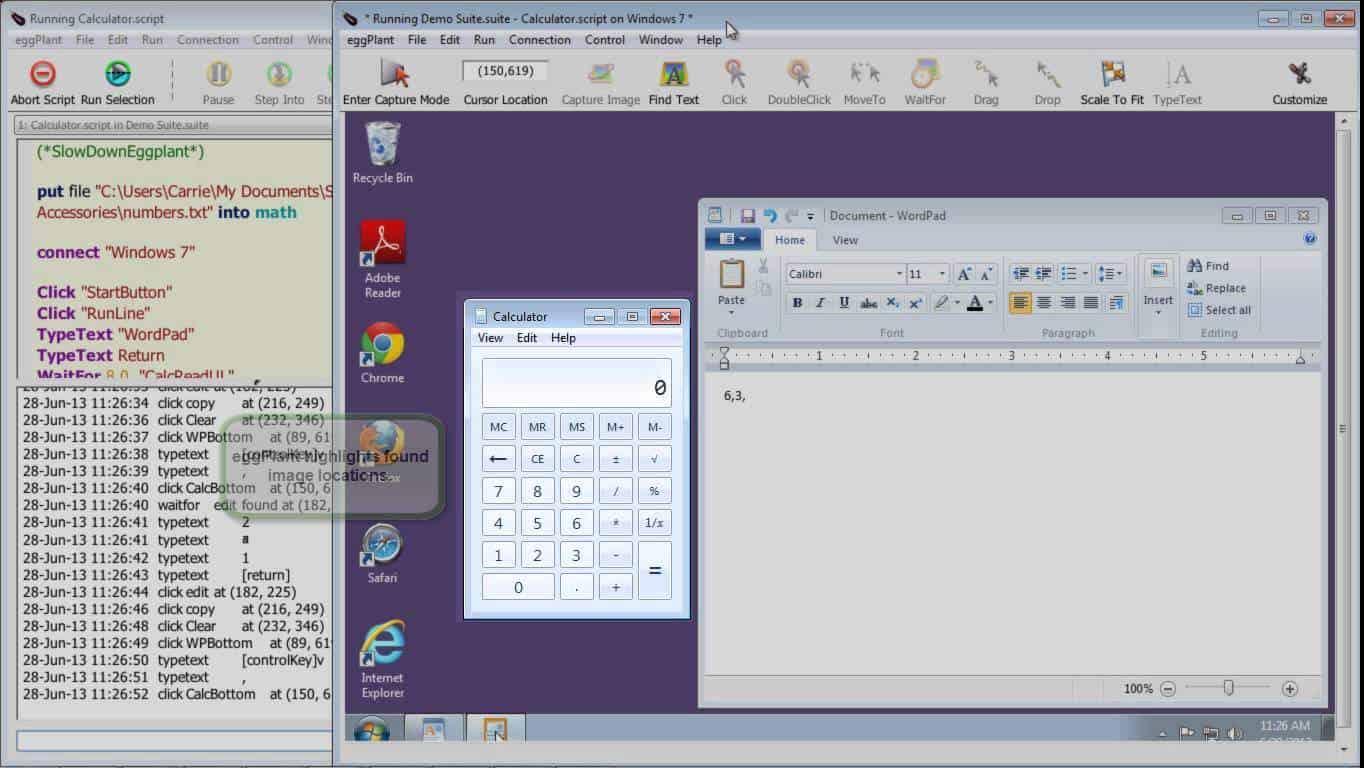Switch to the Home tab in WordPad

pos(790,240)
